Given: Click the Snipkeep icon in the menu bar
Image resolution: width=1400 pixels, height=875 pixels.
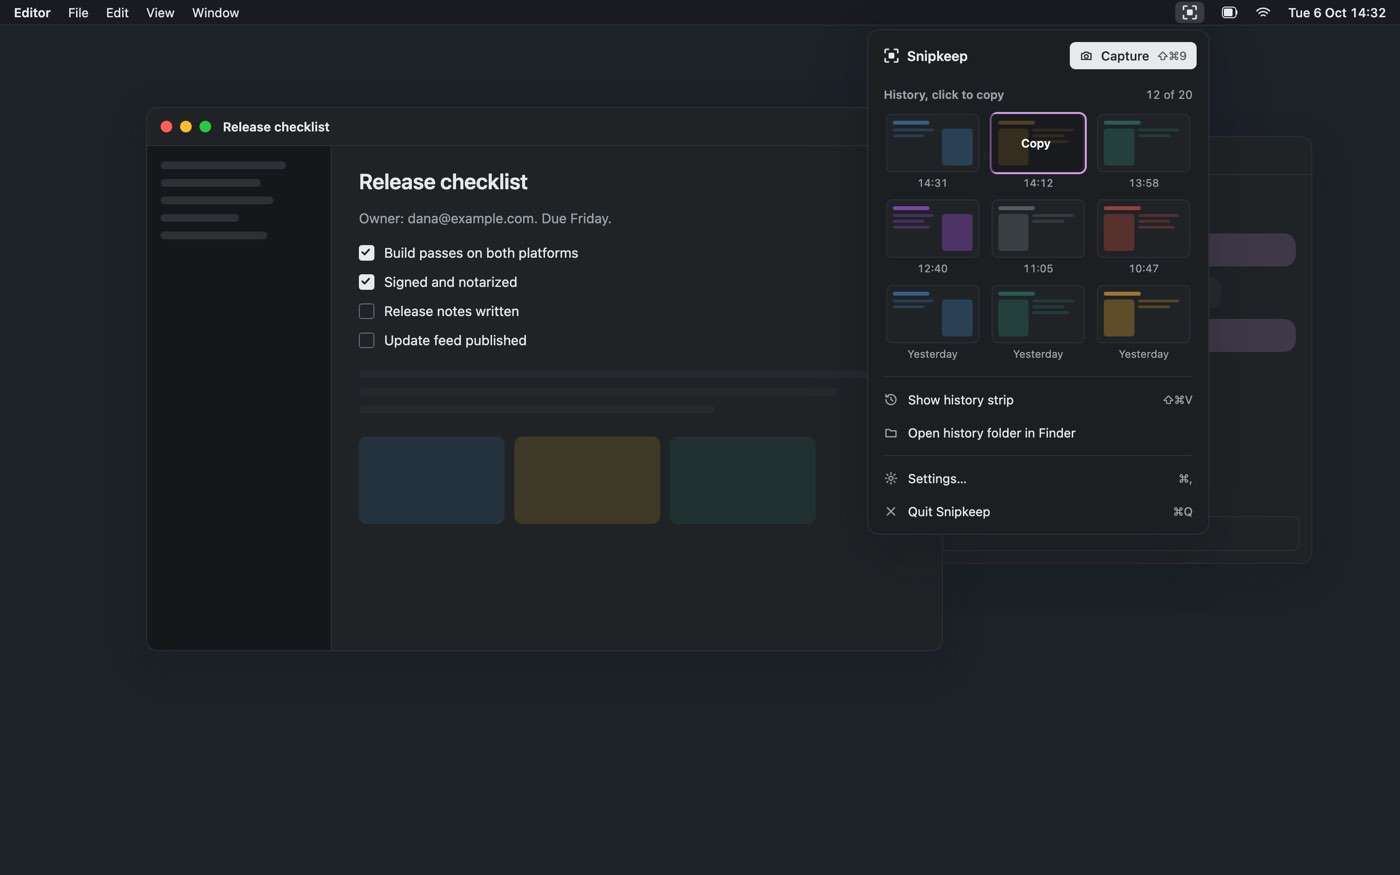Looking at the screenshot, I should point(1189,13).
